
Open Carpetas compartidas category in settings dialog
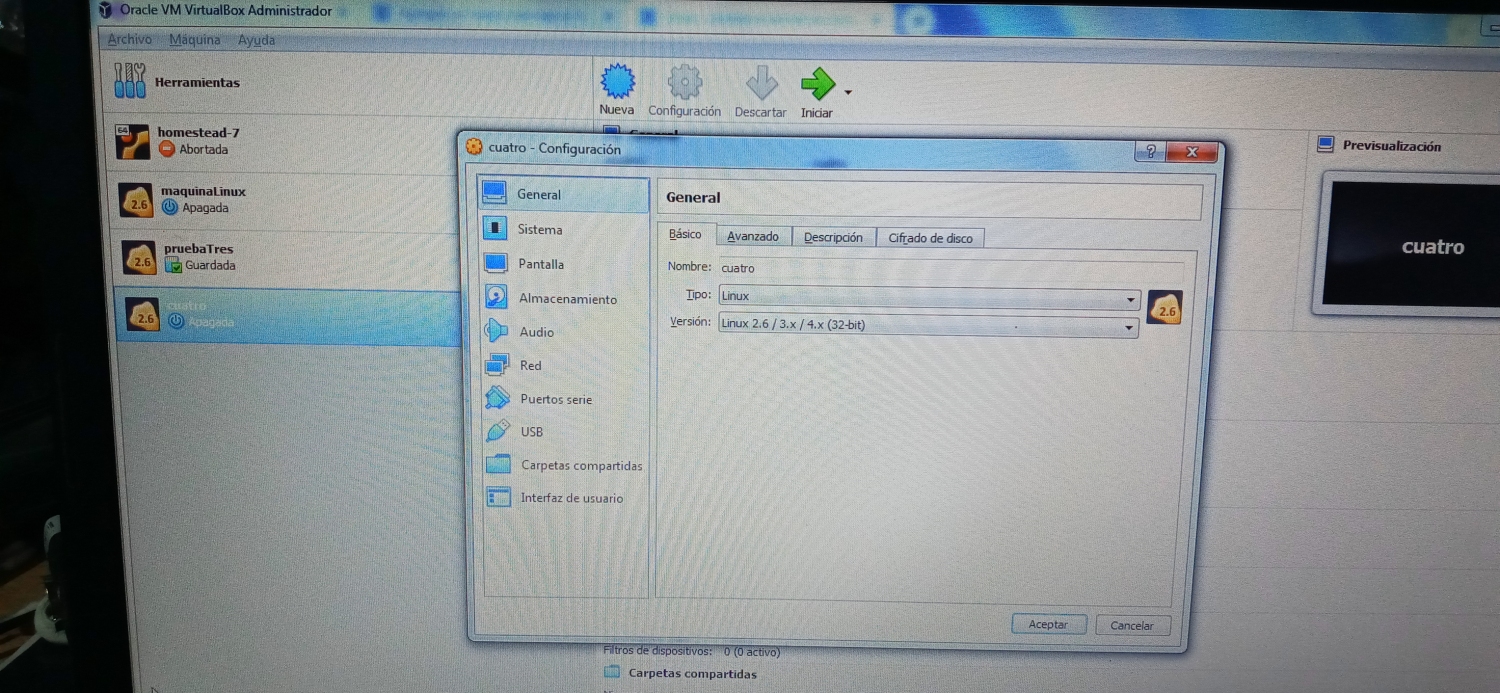(565, 465)
